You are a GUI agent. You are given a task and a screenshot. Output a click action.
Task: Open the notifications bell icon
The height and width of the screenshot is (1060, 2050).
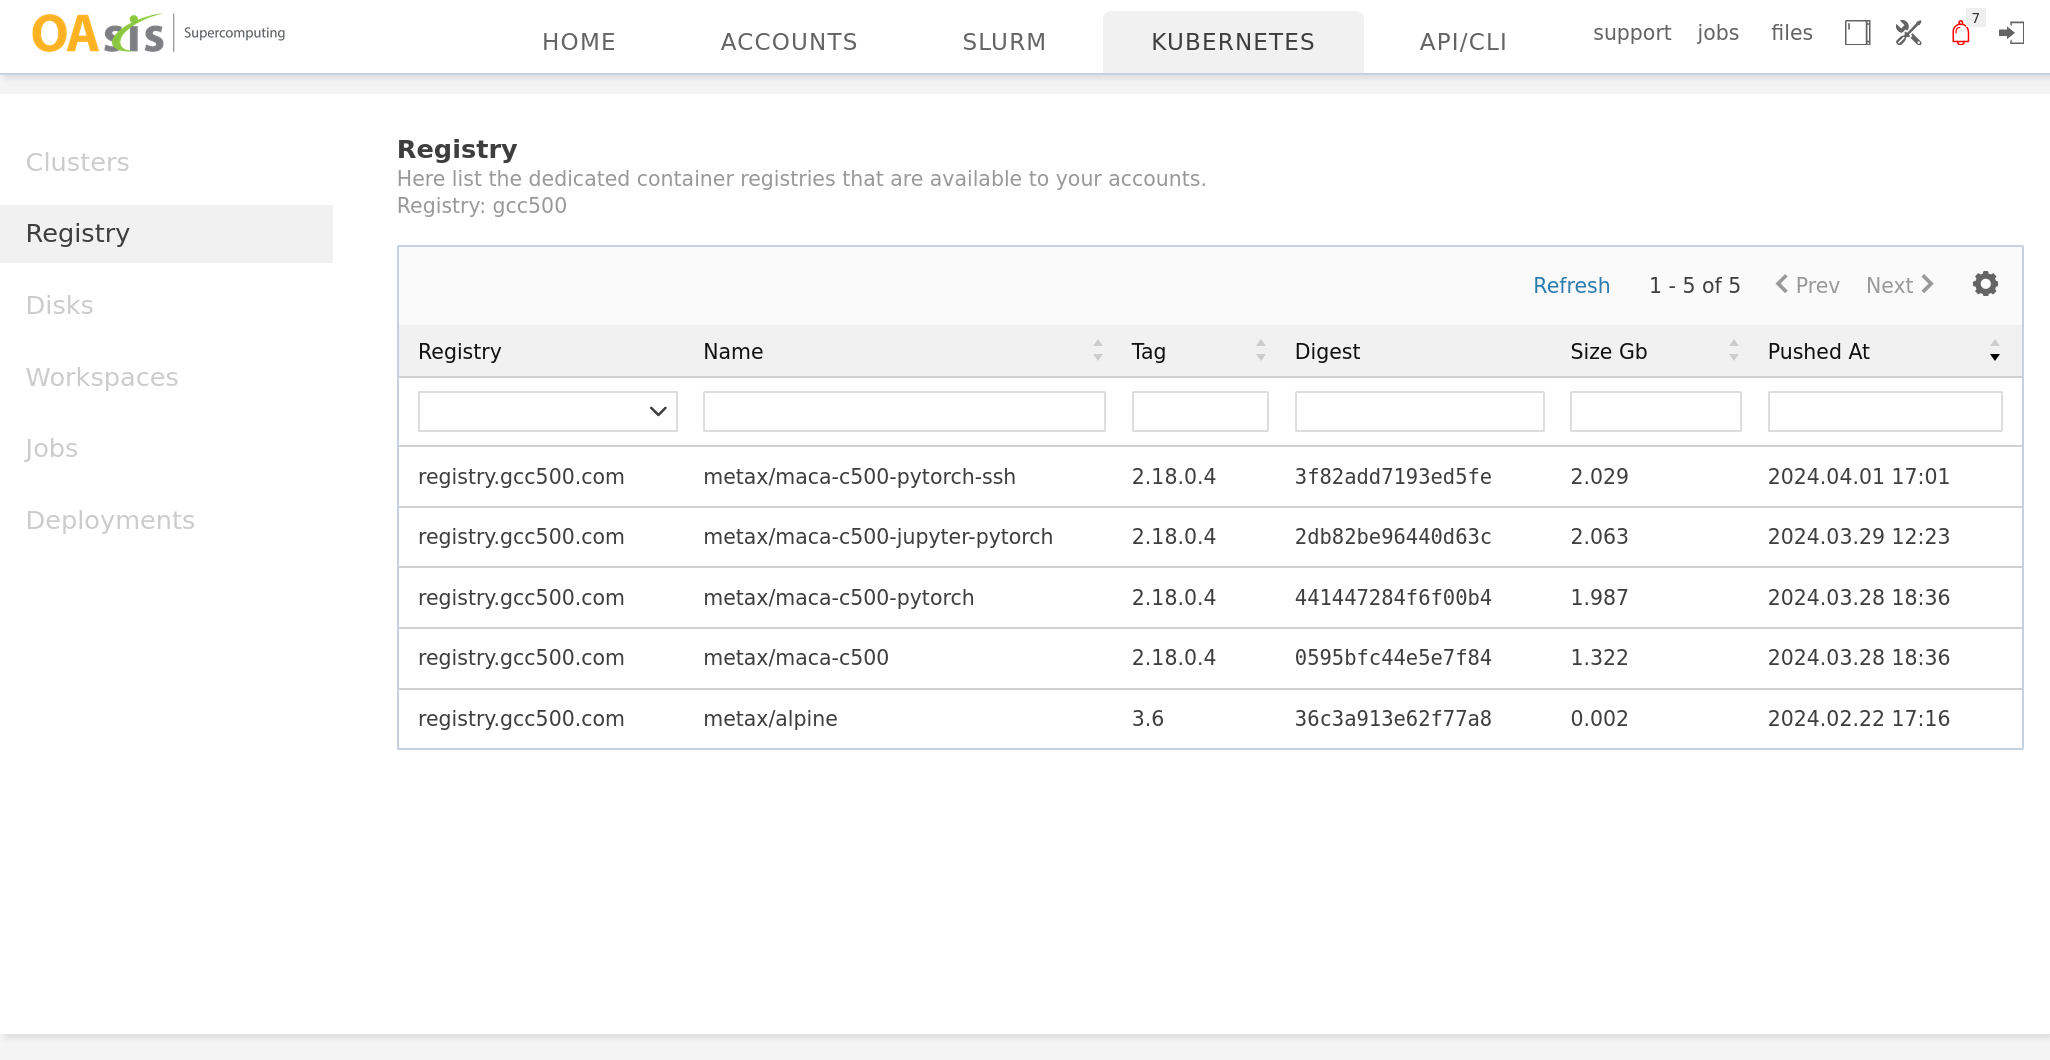click(x=1961, y=33)
